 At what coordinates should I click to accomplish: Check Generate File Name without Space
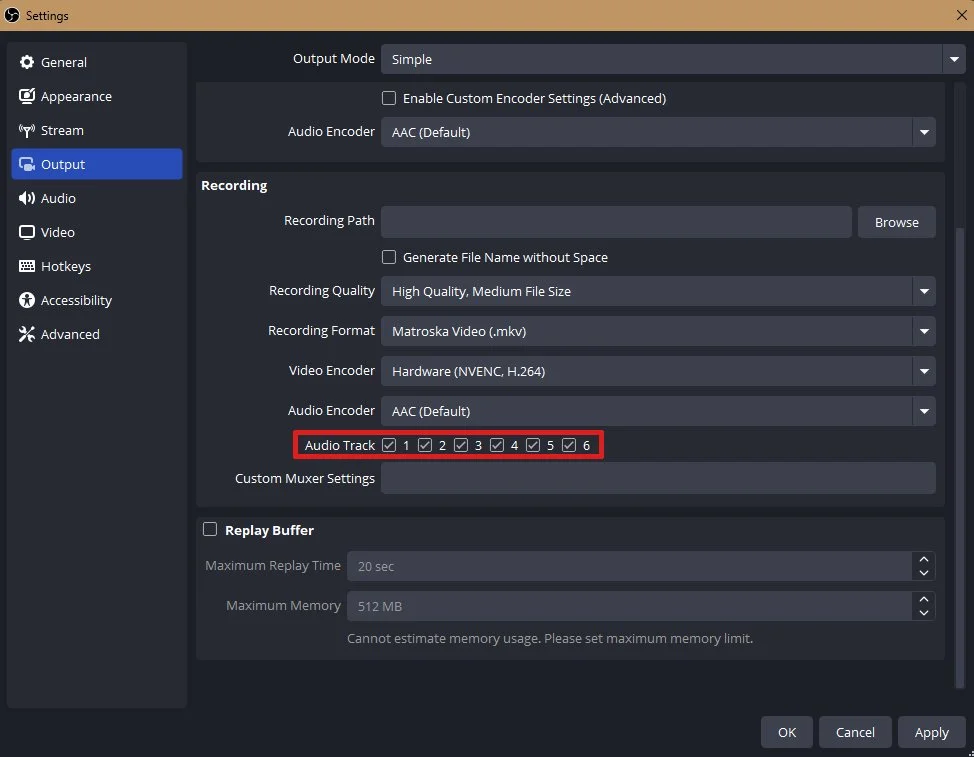point(389,257)
